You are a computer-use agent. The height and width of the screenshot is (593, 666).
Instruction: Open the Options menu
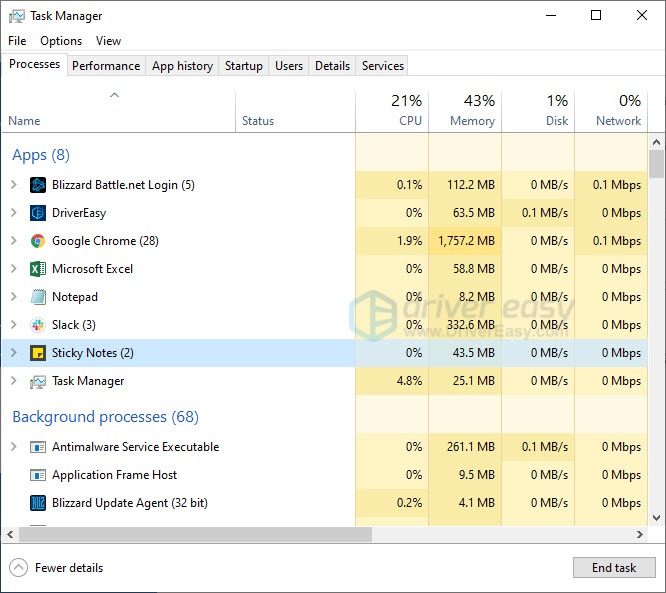pyautogui.click(x=61, y=41)
